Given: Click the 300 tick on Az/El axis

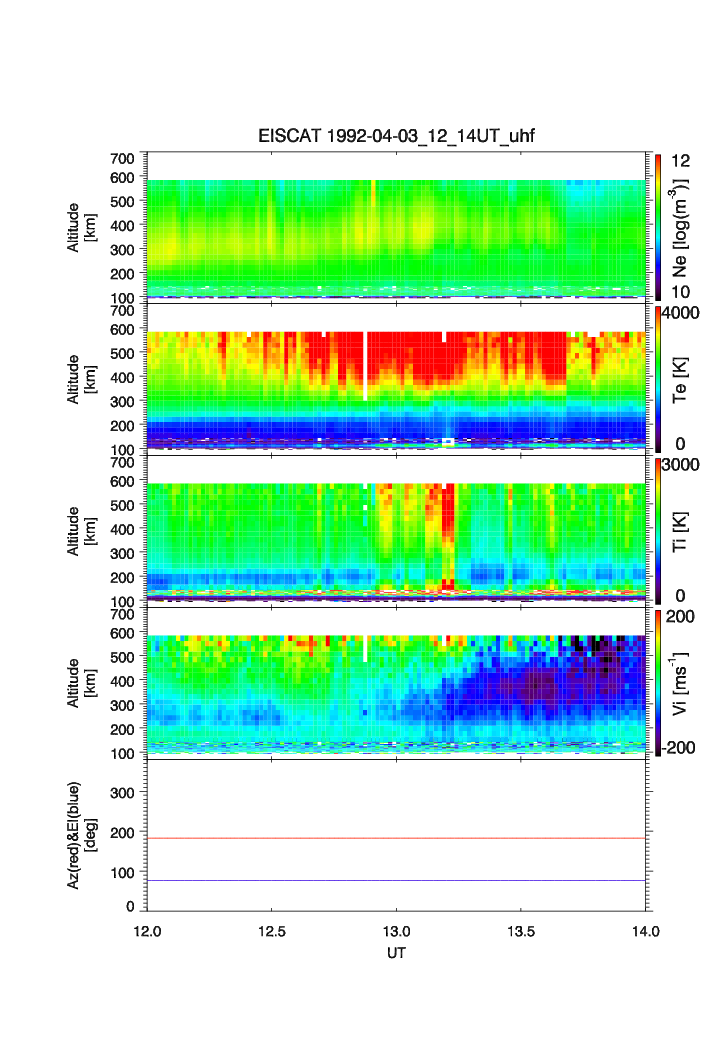Looking at the screenshot, I should [x=122, y=793].
